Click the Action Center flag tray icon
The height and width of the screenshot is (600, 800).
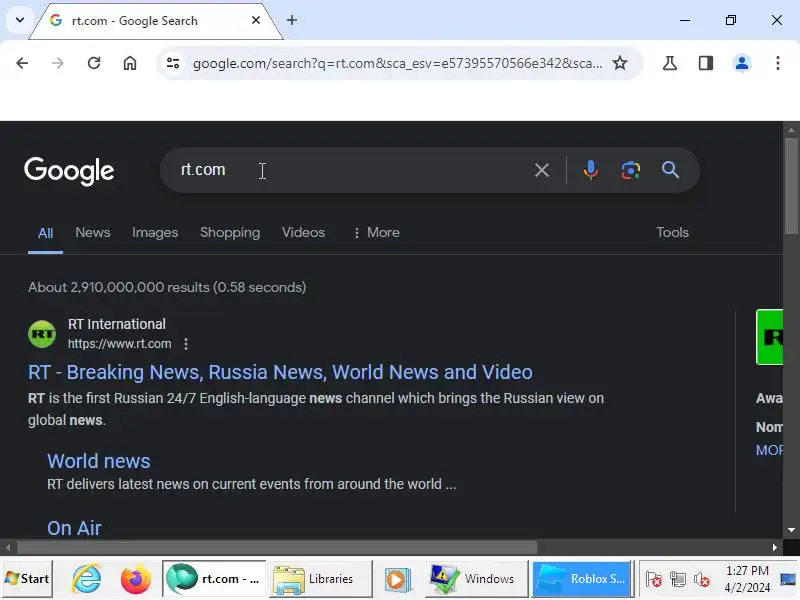tap(654, 580)
